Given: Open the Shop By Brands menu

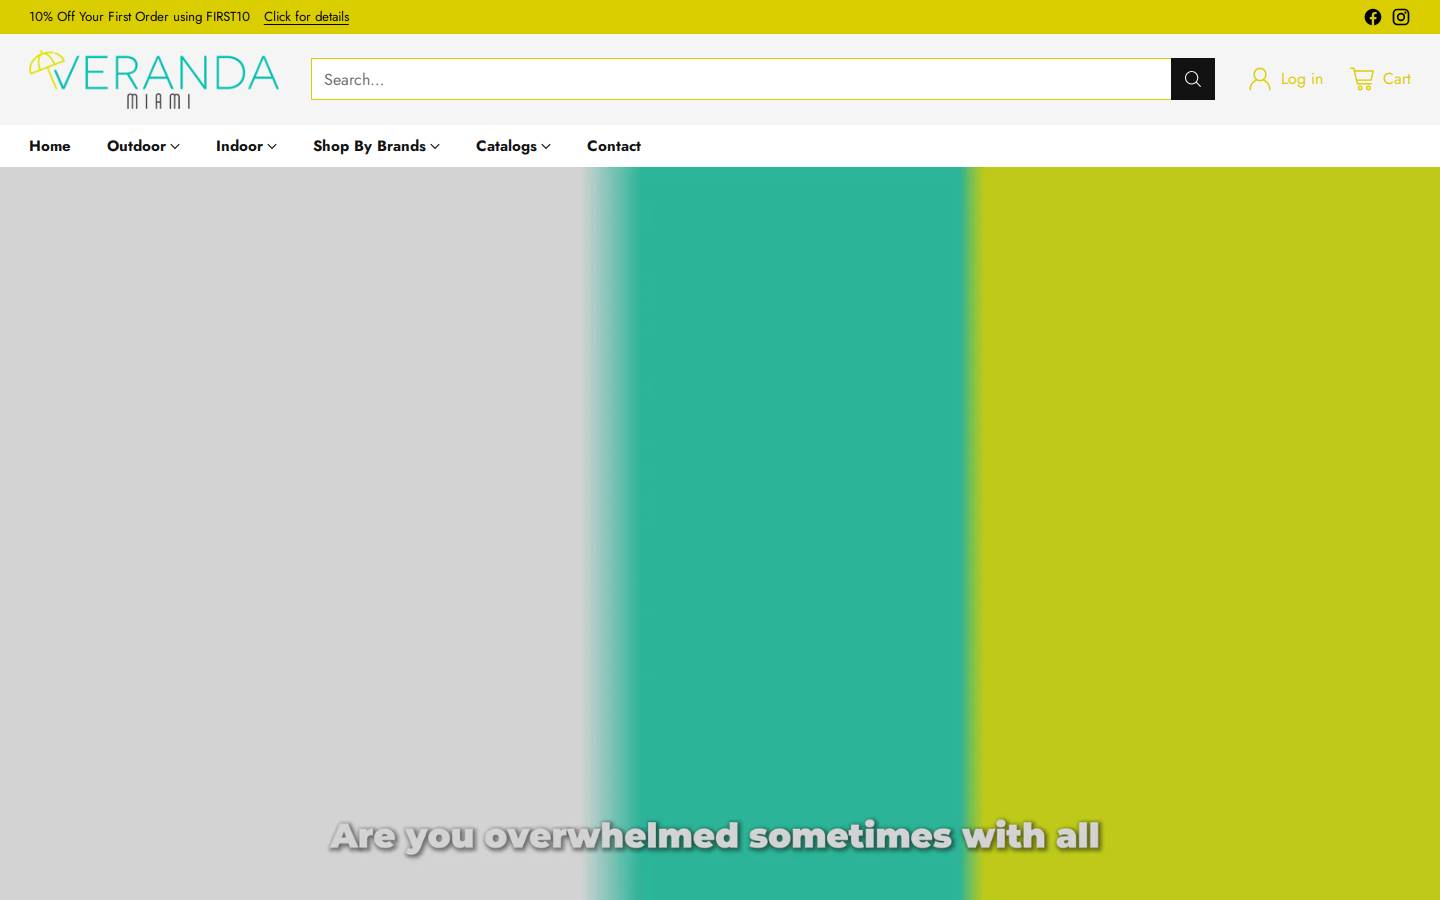Looking at the screenshot, I should click(369, 146).
